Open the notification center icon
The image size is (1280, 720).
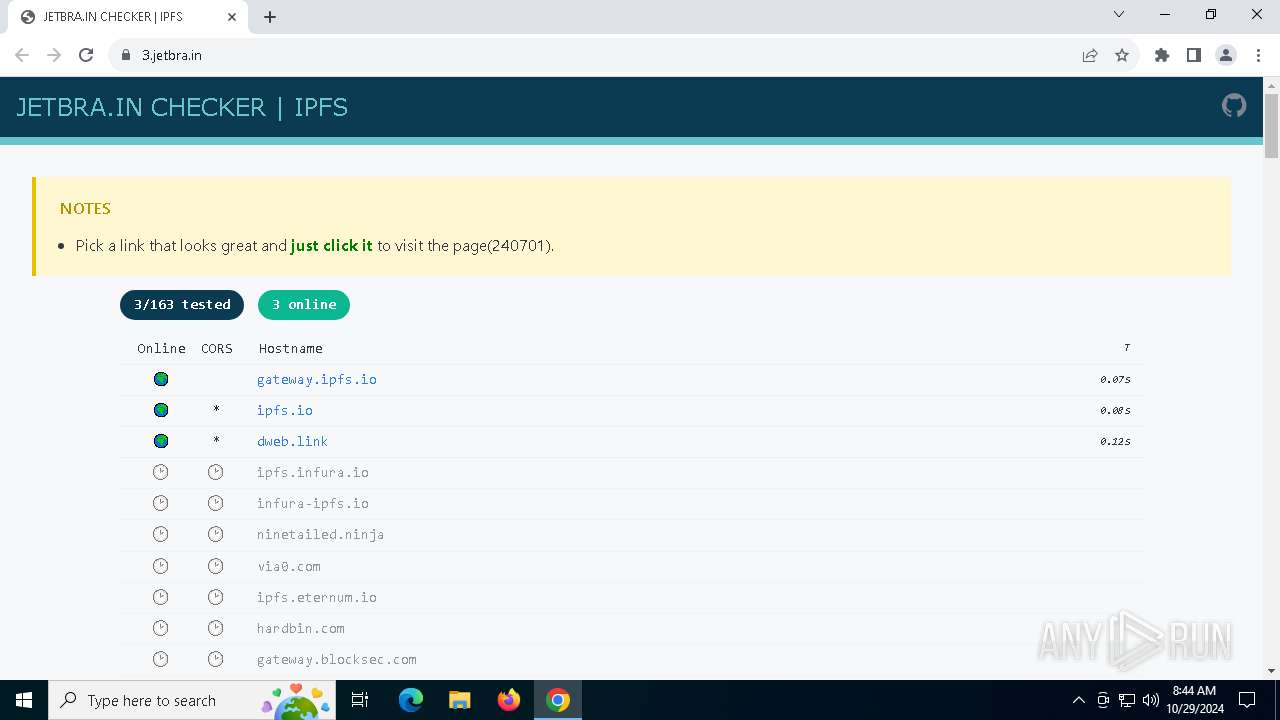click(x=1247, y=700)
